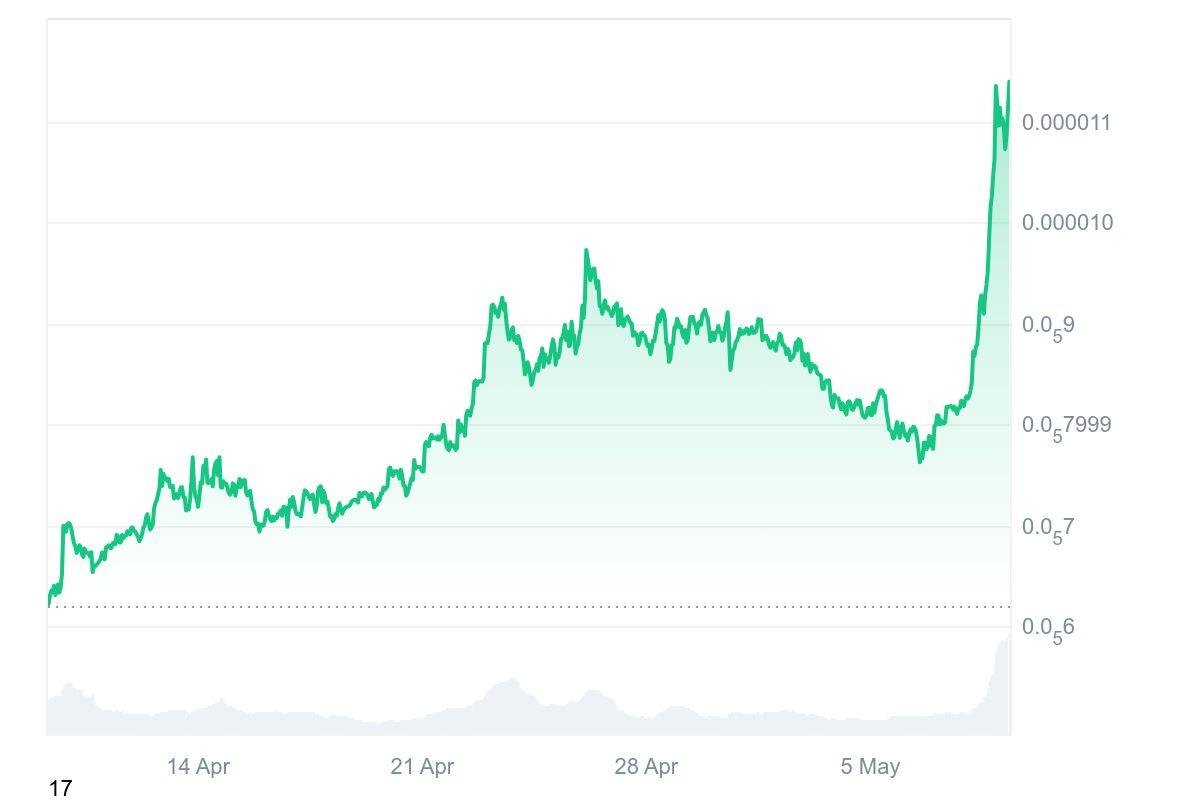The width and height of the screenshot is (1200, 800).
Task: Click the price line's highest peak at far right
Action: click(1008, 82)
